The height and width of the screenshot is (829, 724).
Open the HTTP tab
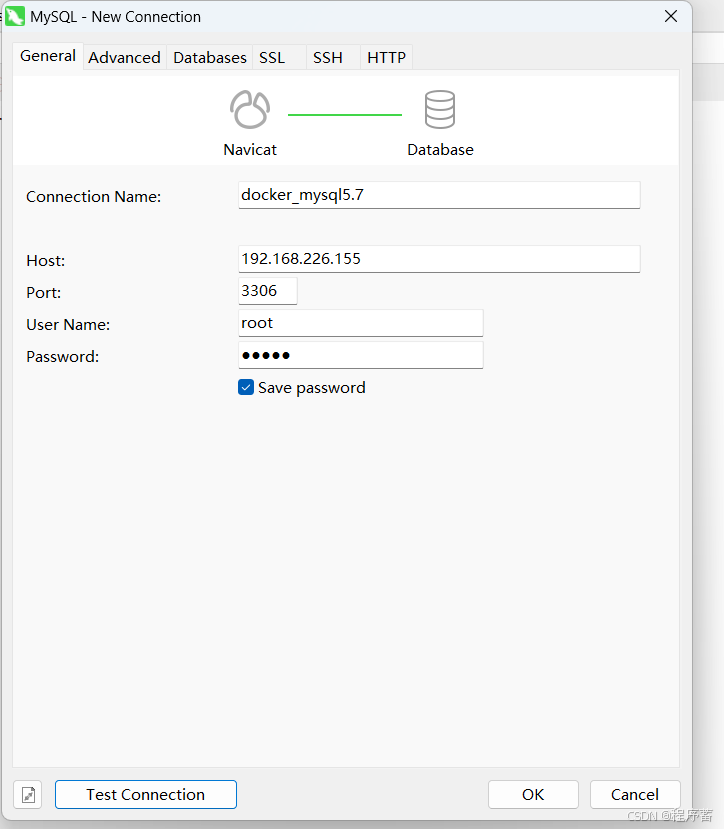pos(386,58)
